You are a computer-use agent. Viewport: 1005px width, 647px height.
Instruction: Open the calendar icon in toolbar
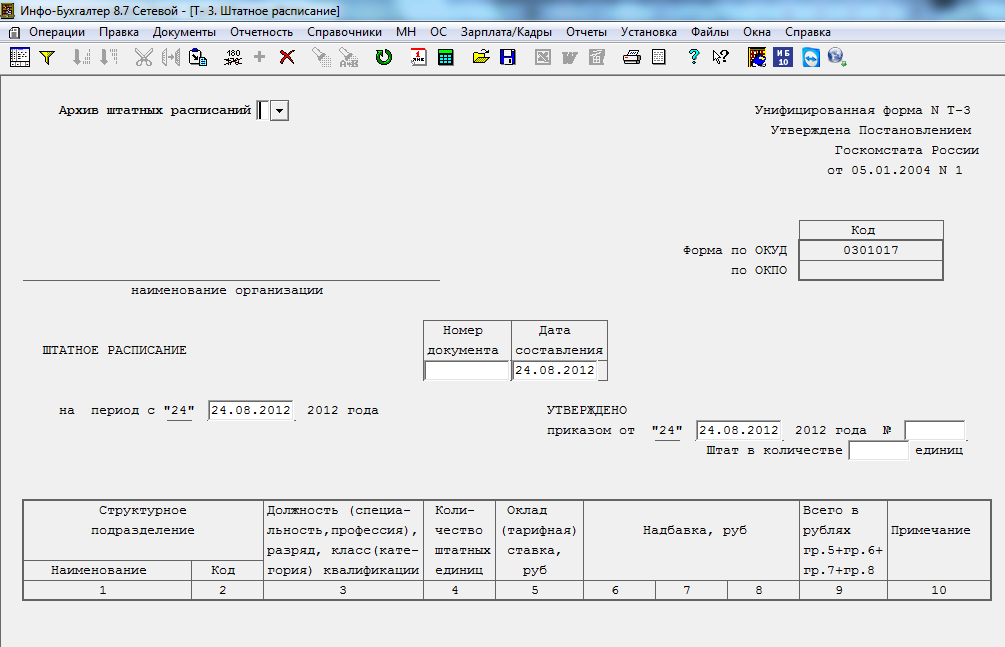click(x=419, y=58)
